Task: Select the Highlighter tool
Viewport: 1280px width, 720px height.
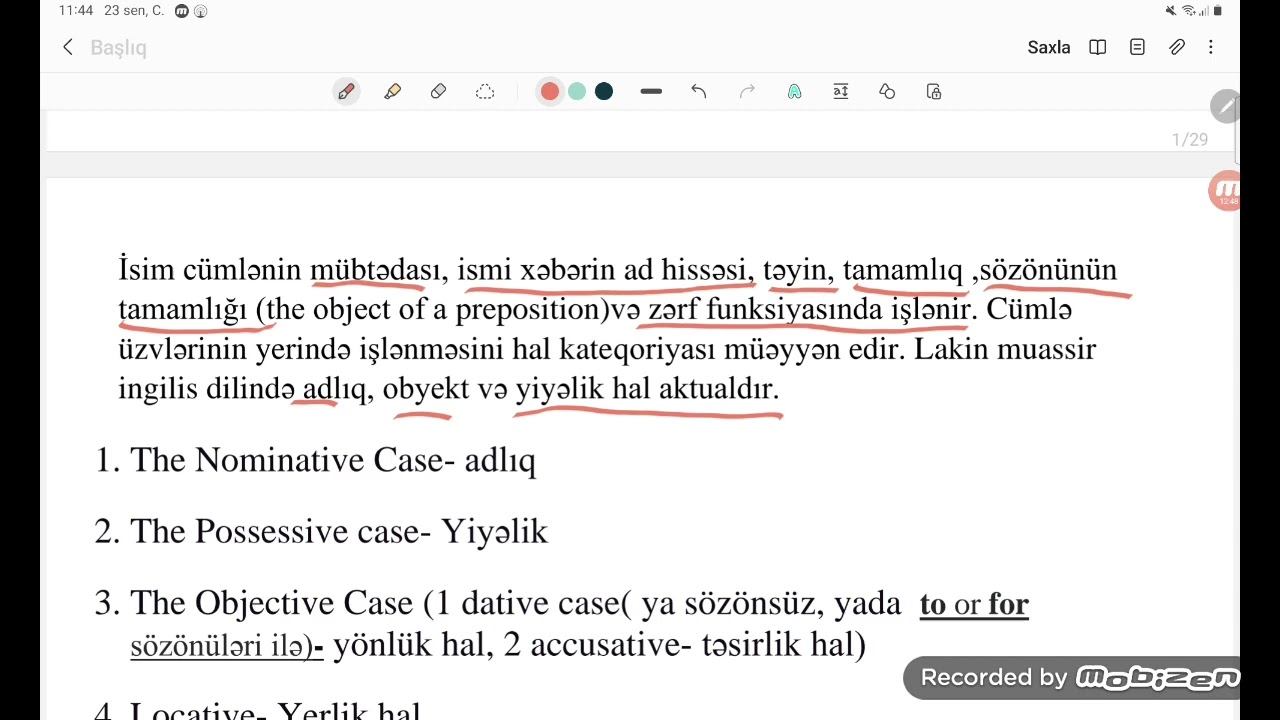Action: (393, 92)
